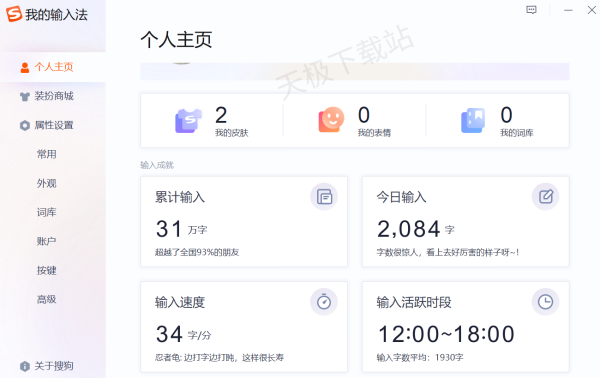Screen dimensions: 600x378
Task: Go to 账户 settings
Action: click(x=47, y=241)
